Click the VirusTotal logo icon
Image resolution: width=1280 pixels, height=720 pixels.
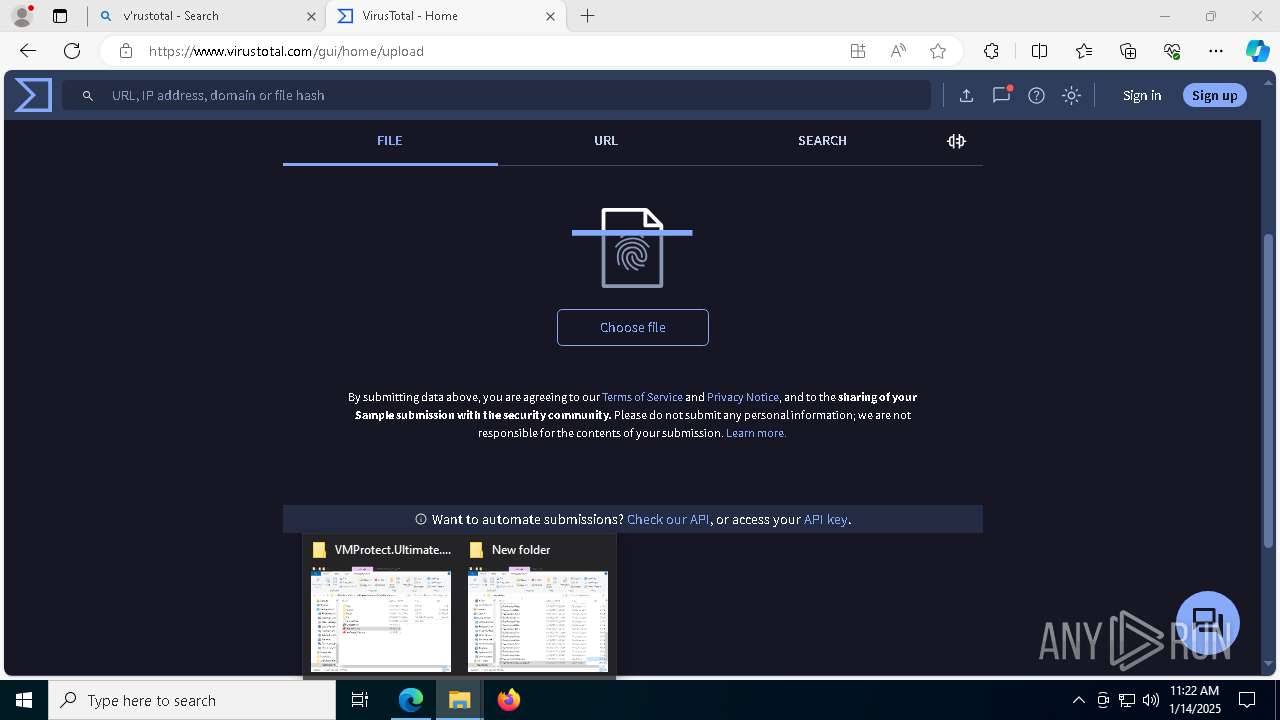pyautogui.click(x=33, y=95)
